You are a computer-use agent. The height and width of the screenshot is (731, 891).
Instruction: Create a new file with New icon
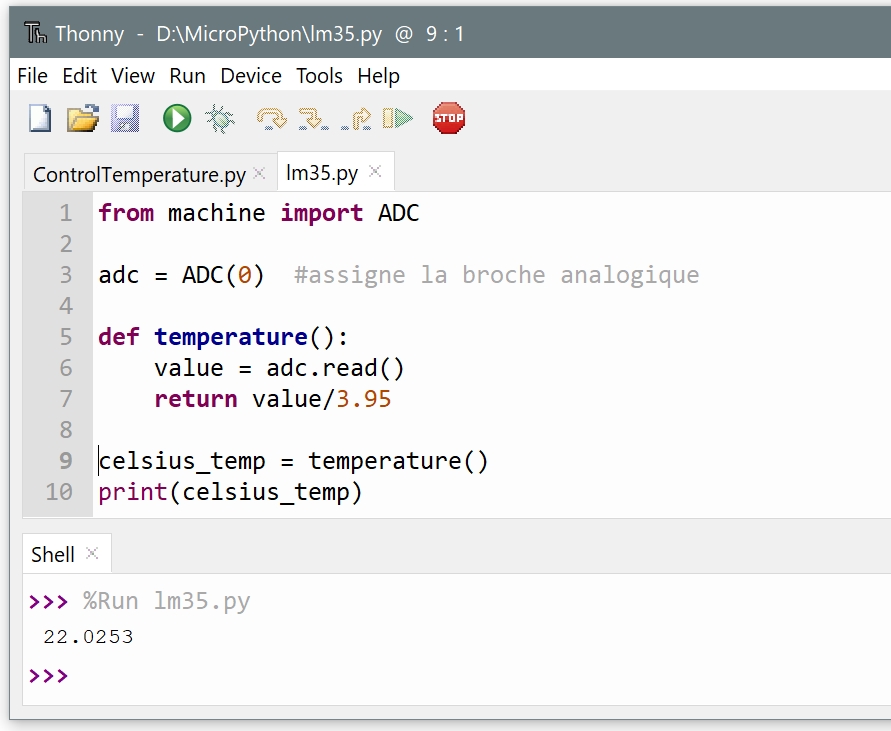pos(40,119)
